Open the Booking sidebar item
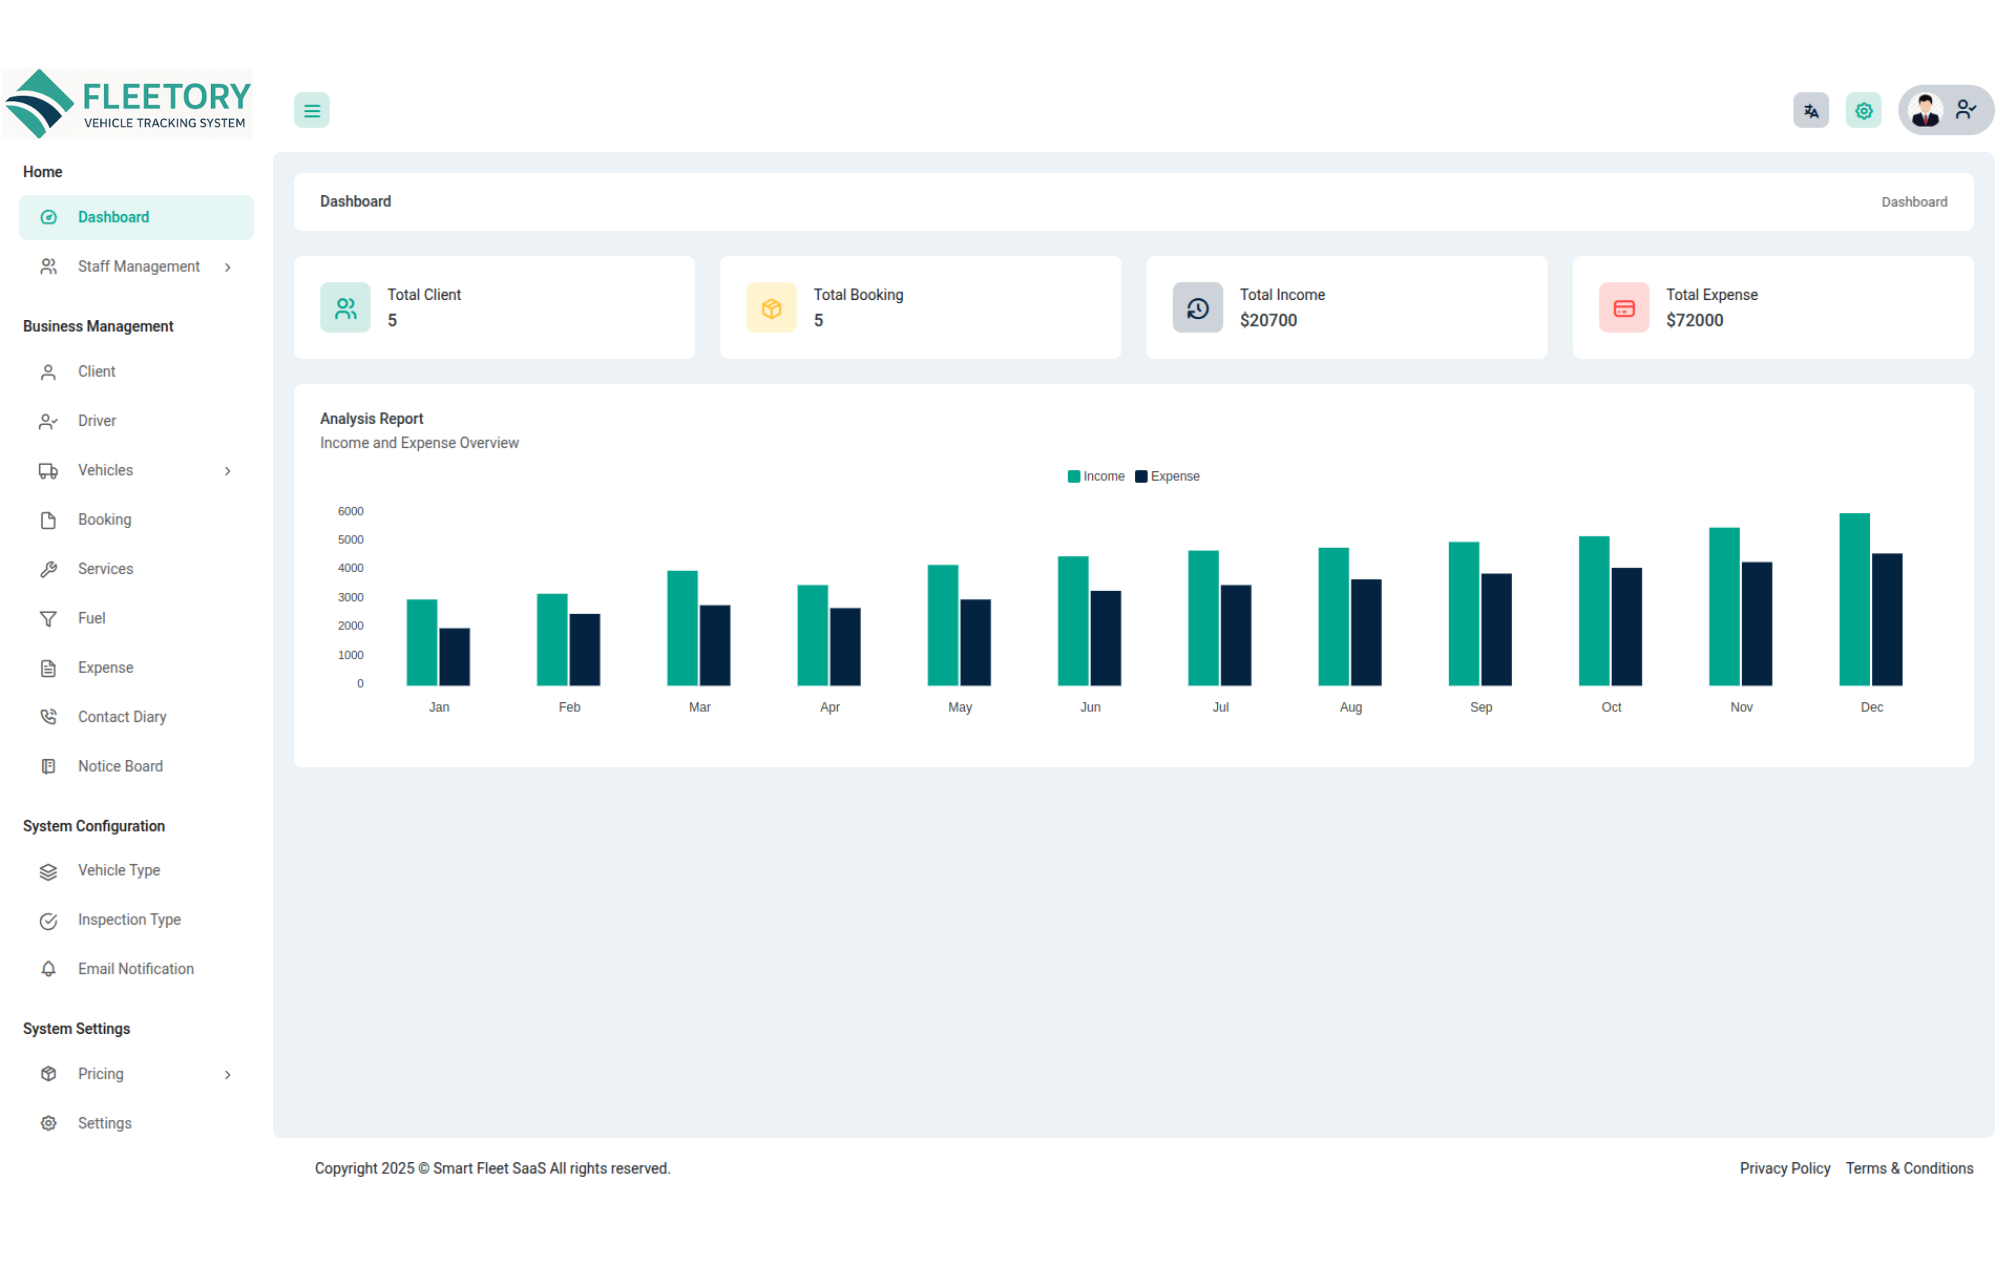 coord(136,520)
